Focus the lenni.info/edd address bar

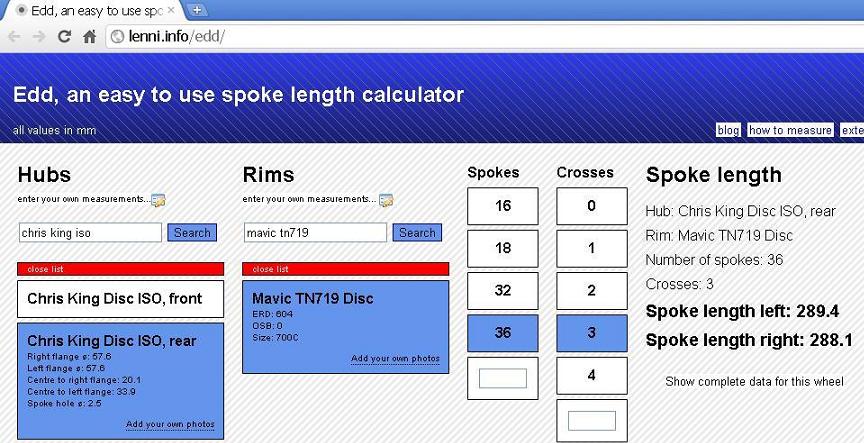[x=485, y=37]
